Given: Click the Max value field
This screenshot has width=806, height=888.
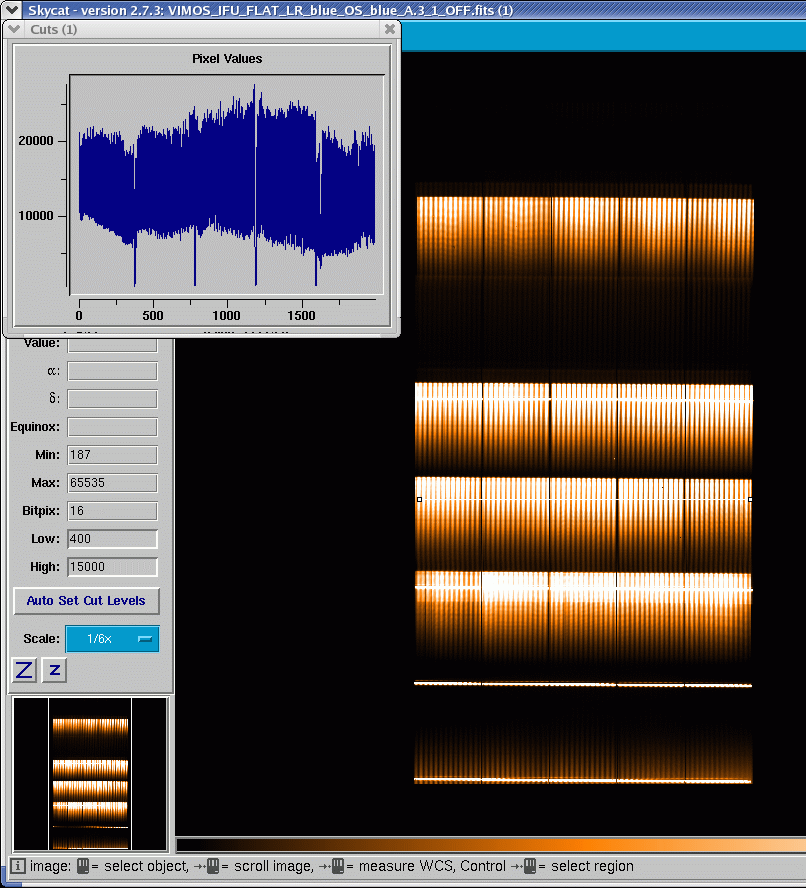Looking at the screenshot, I should coord(112,483).
